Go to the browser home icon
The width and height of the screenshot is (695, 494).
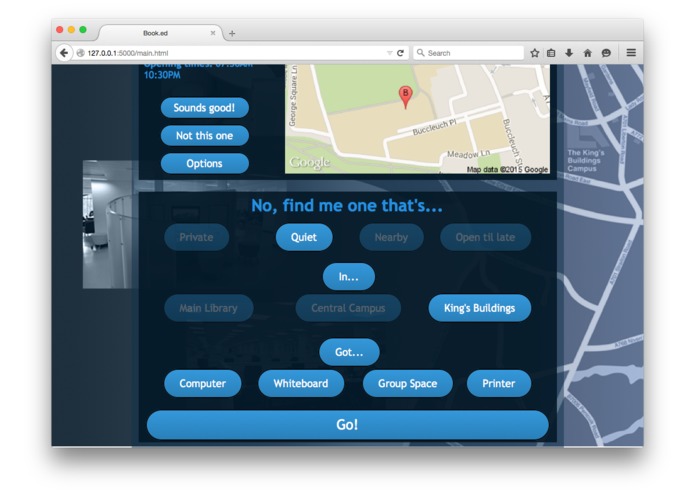point(588,53)
